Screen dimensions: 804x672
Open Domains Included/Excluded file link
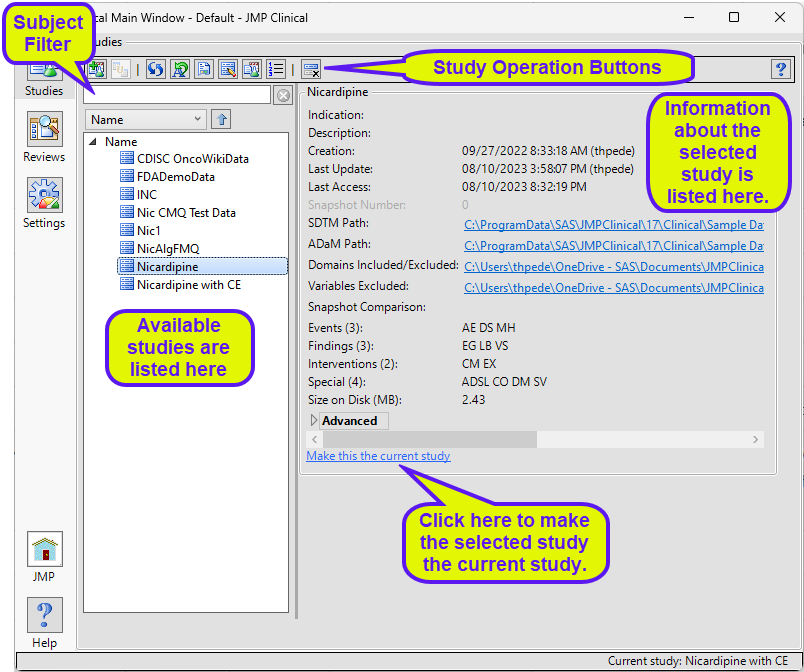click(x=614, y=267)
